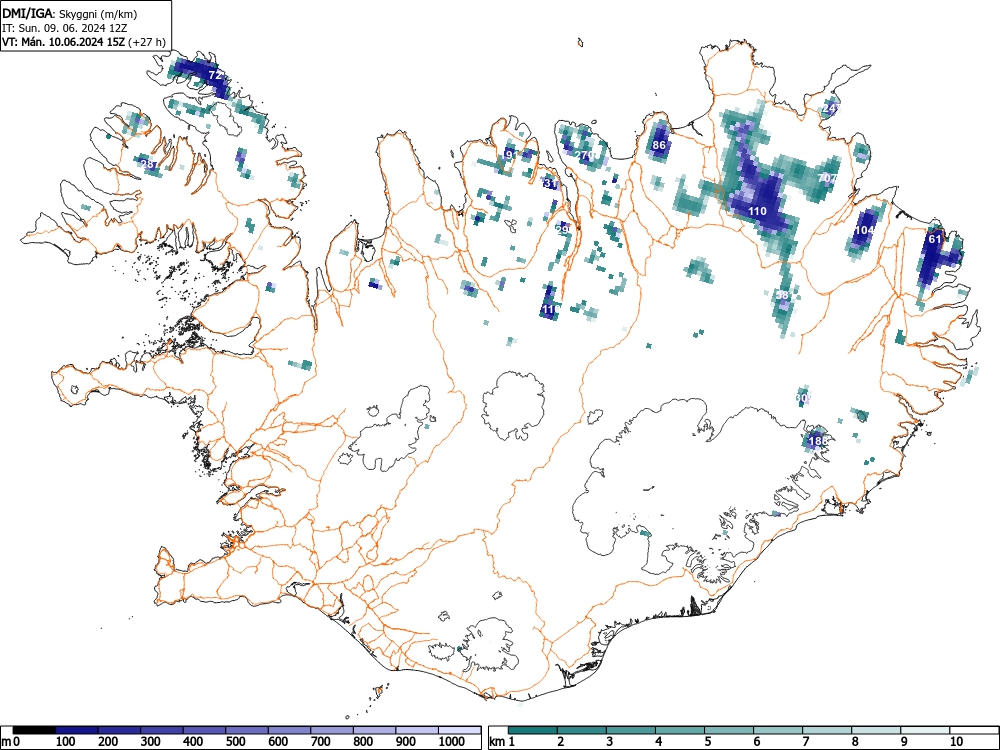Pick the white 9–10 km legend swatch
Viewport: 1000px width, 750px height.
pos(924,730)
